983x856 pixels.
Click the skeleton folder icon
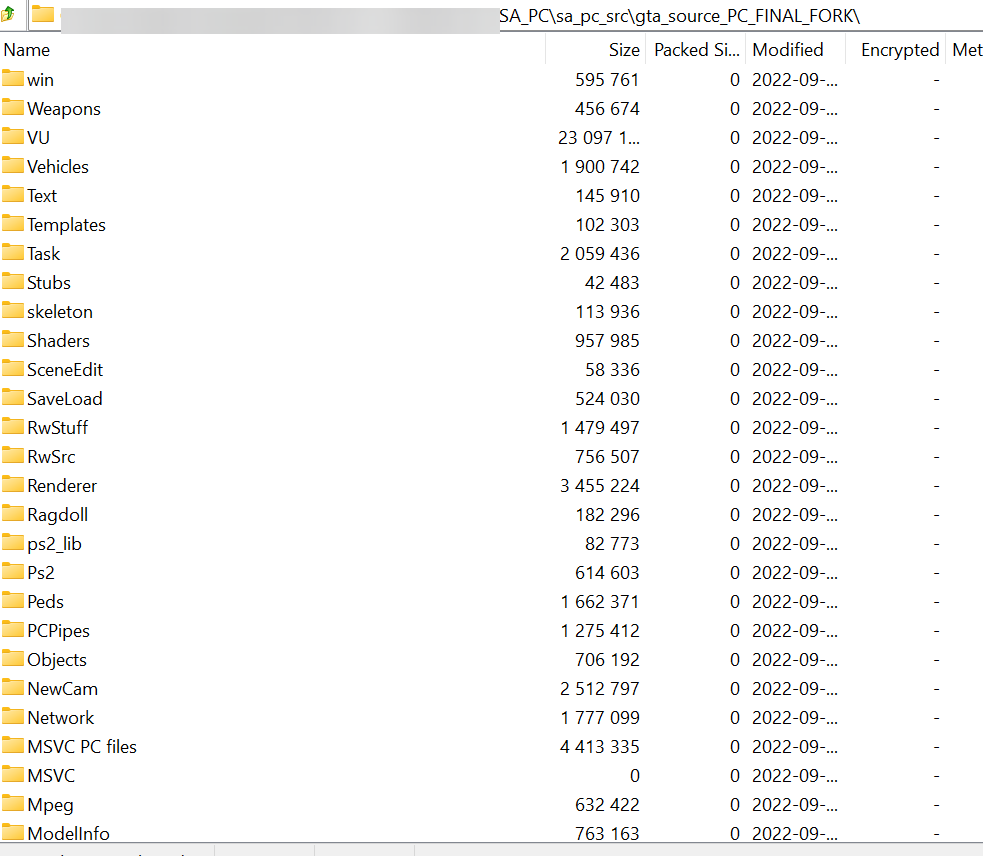[x=13, y=310]
